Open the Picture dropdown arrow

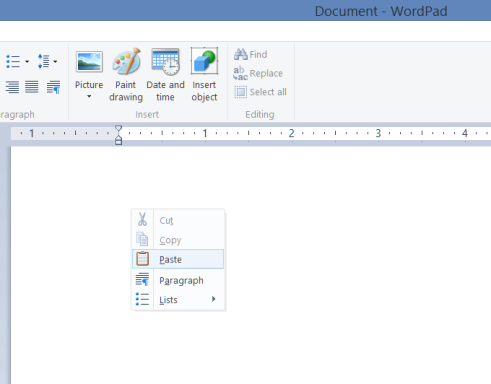(89, 97)
